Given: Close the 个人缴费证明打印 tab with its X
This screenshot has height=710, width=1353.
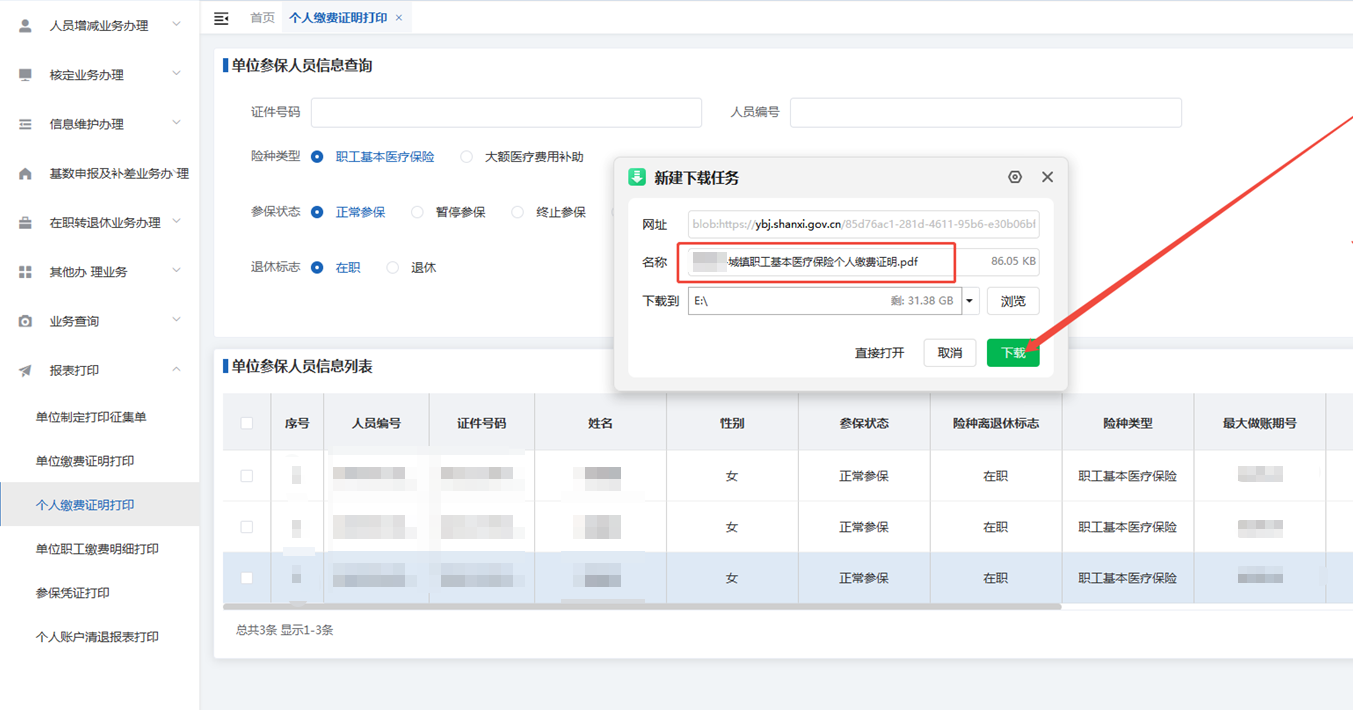Looking at the screenshot, I should pos(399,18).
